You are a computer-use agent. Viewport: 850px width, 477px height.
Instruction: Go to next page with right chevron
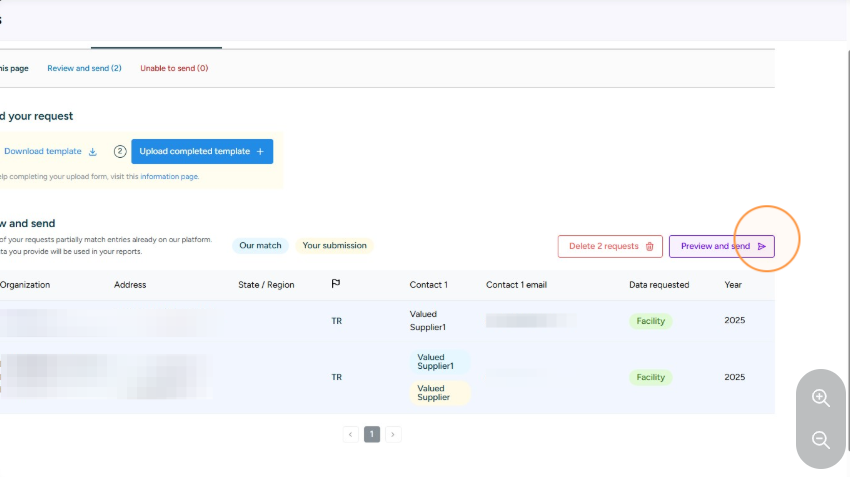pyautogui.click(x=393, y=434)
